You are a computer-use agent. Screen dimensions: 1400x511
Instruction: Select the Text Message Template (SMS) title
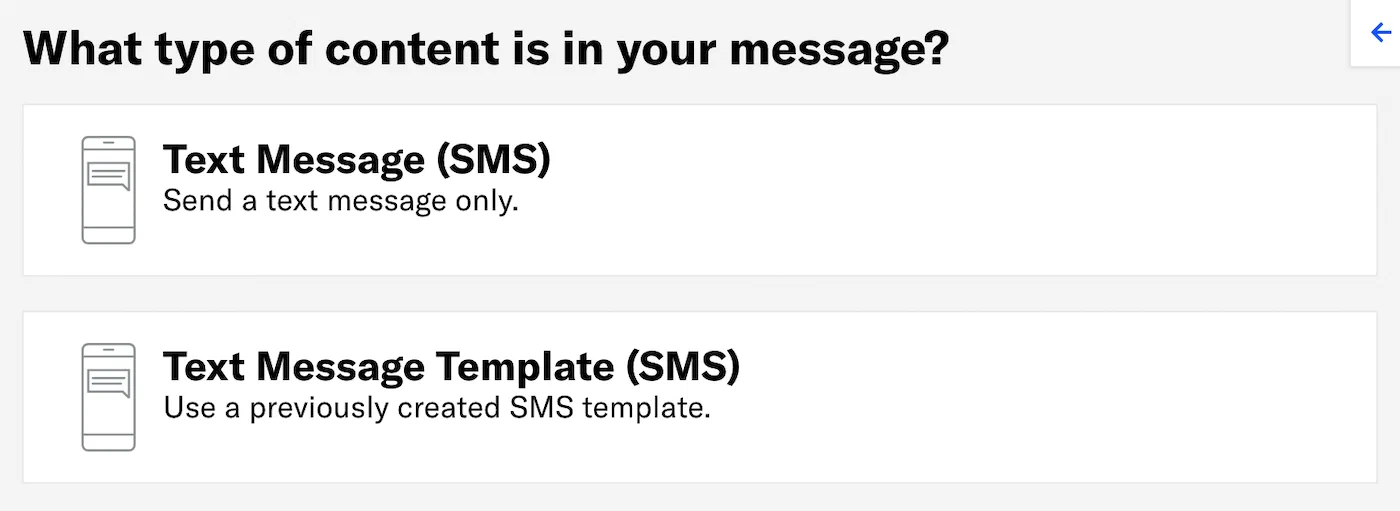tap(451, 367)
